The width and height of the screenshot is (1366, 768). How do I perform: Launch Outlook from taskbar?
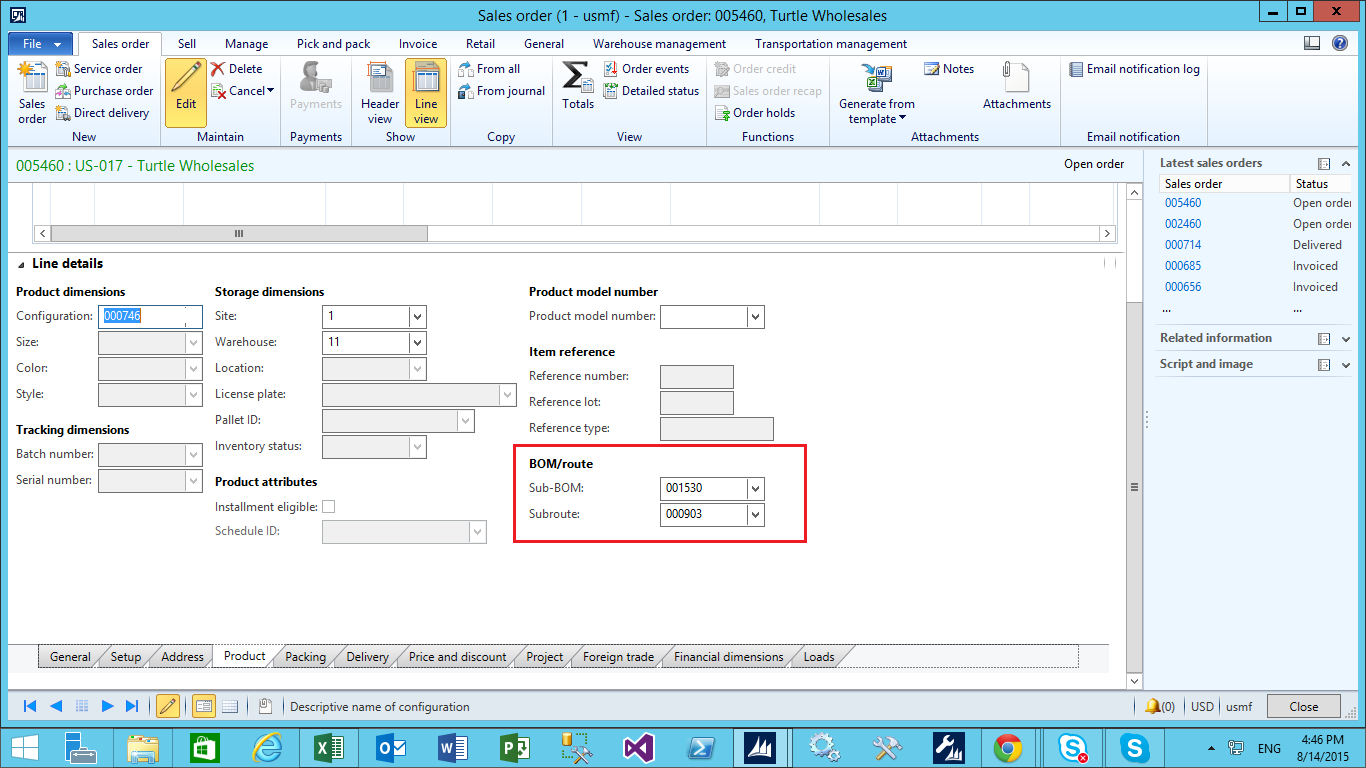(x=390, y=747)
